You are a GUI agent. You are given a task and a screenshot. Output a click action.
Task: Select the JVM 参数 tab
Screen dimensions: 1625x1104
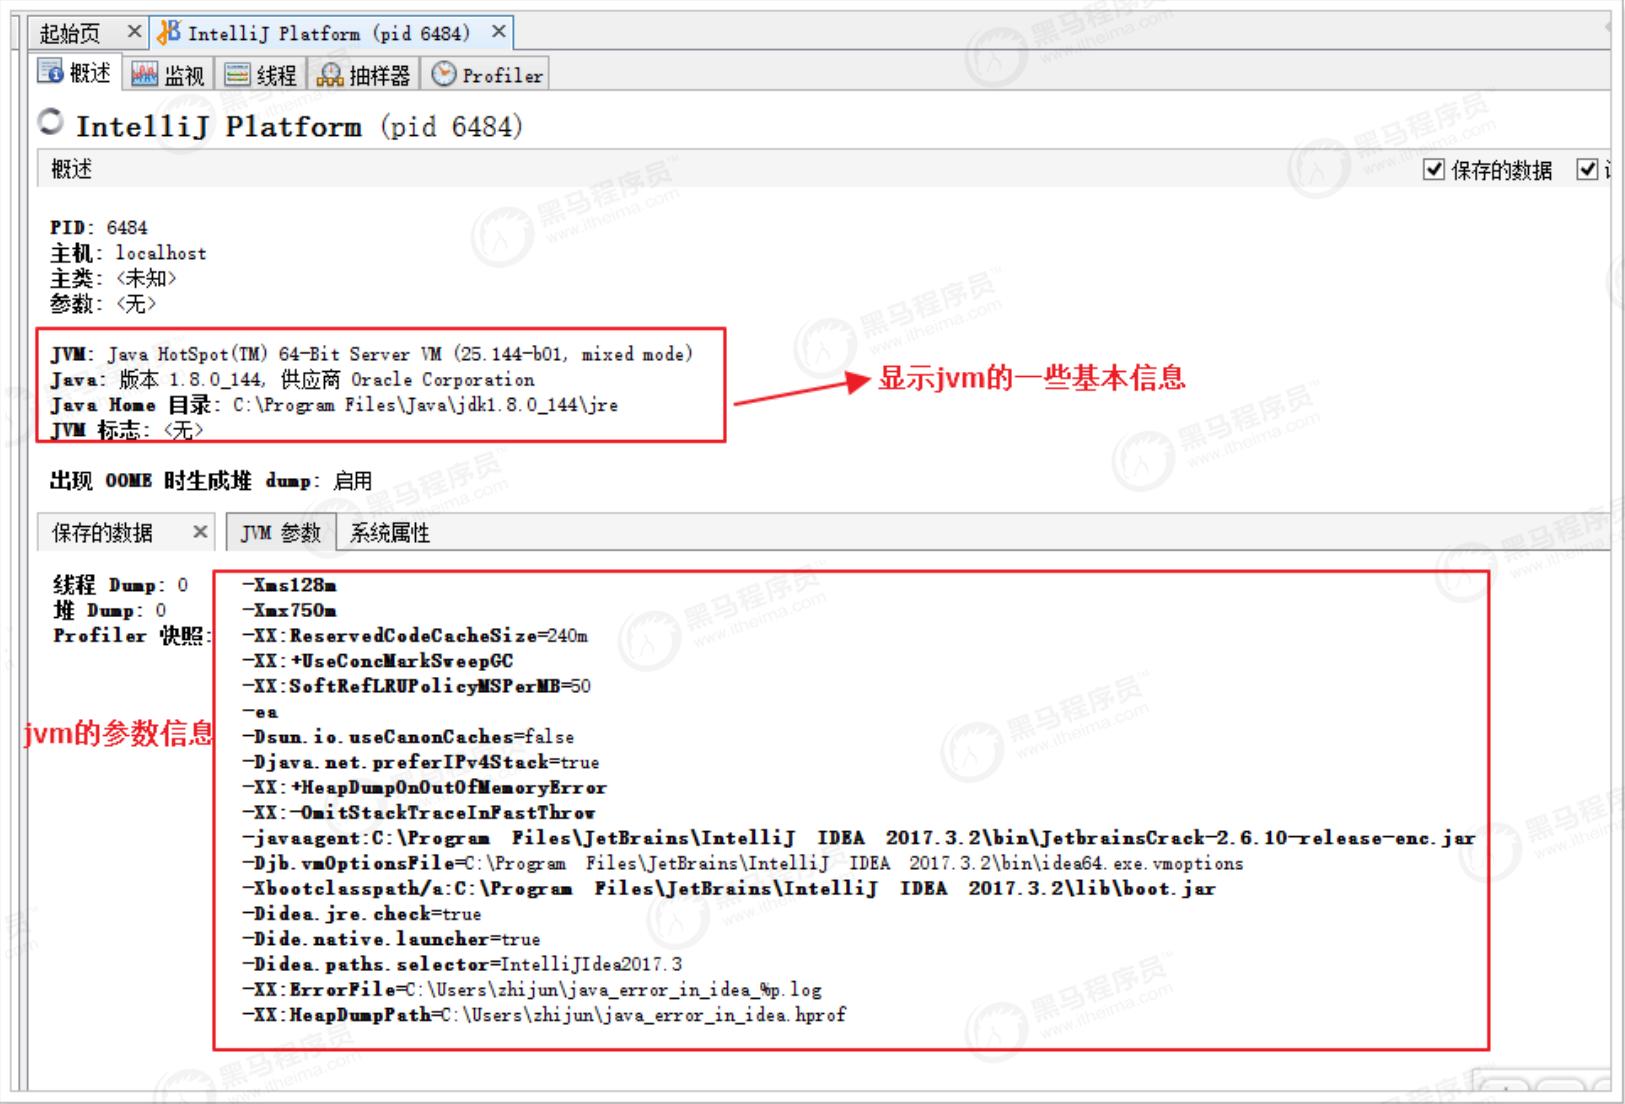[281, 533]
